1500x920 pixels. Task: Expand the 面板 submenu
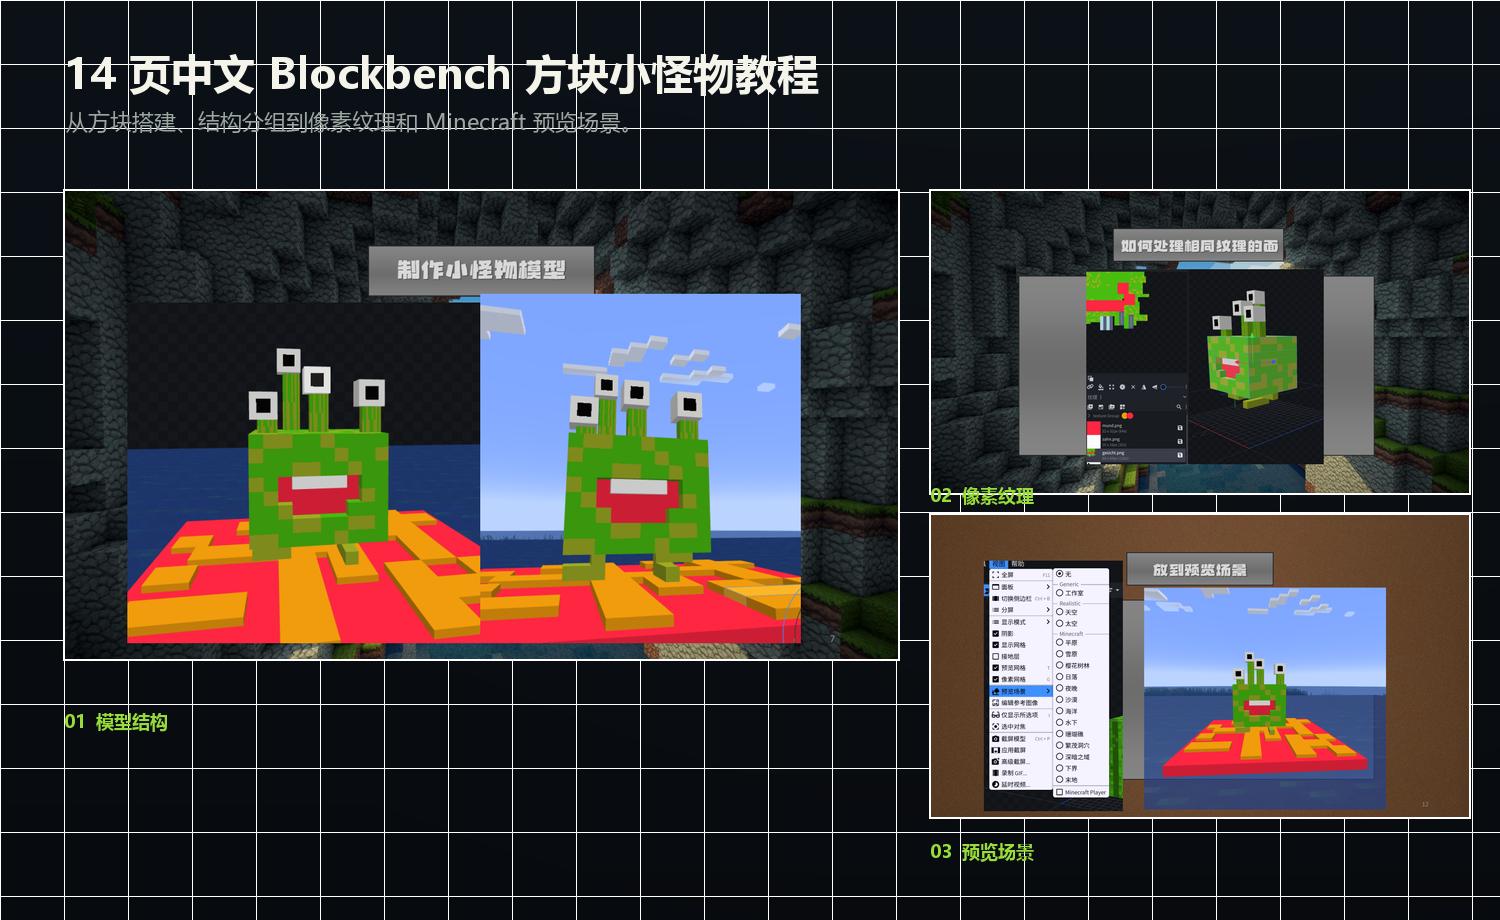1021,587
